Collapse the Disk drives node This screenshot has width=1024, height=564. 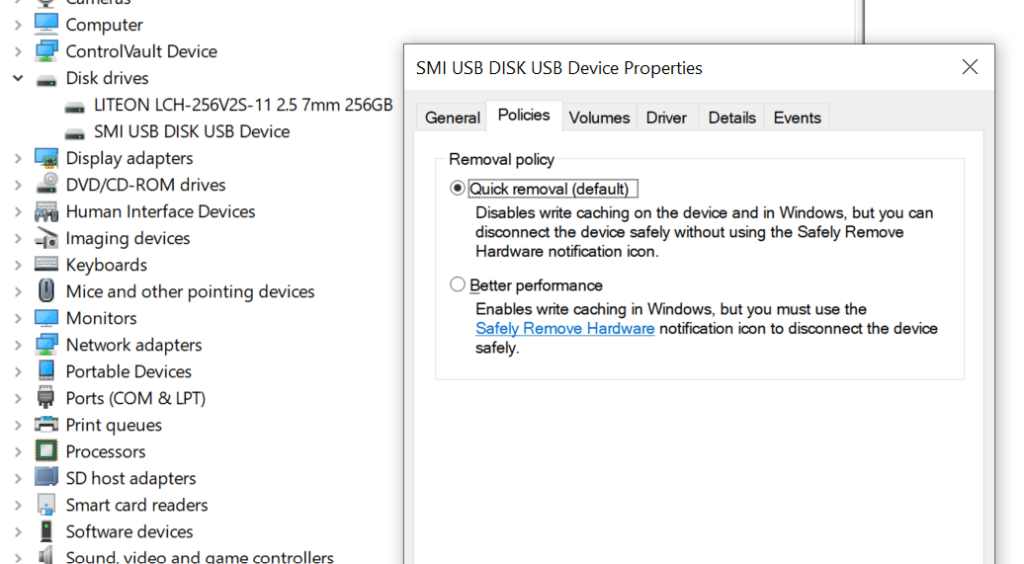(18, 78)
